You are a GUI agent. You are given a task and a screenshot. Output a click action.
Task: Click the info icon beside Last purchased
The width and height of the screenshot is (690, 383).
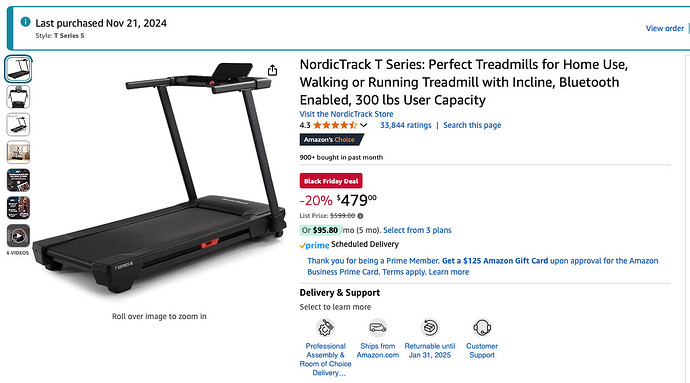coord(26,22)
